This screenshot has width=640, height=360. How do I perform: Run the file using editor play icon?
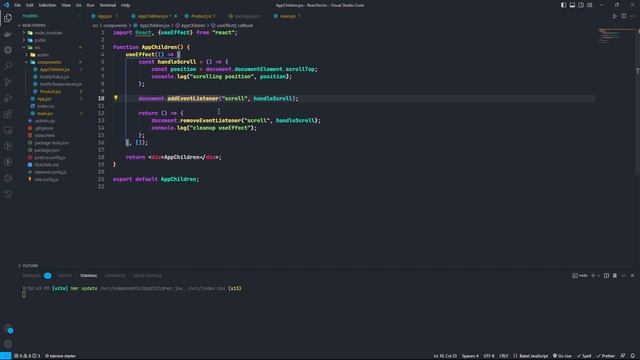tap(614, 16)
